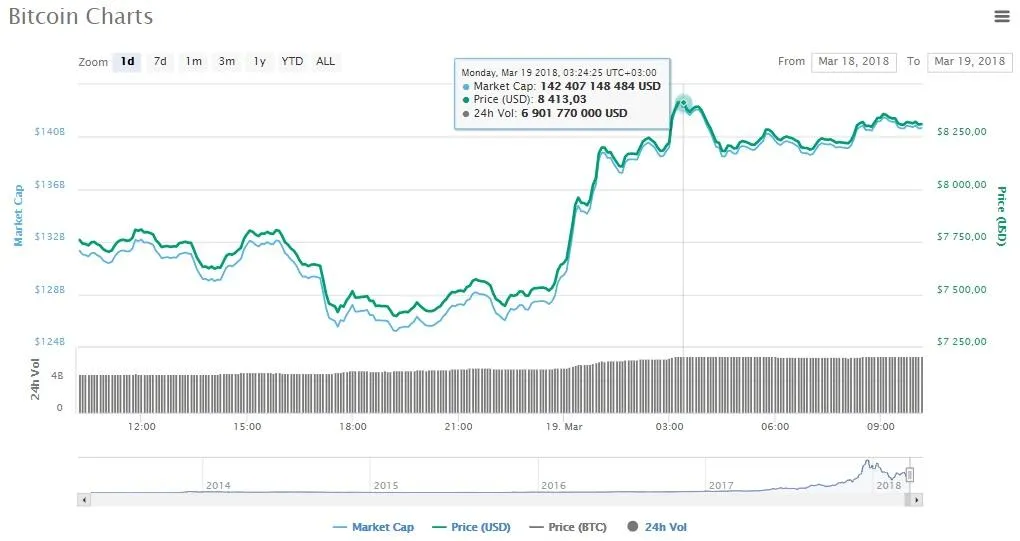Choose the 3m zoom option

[227, 62]
